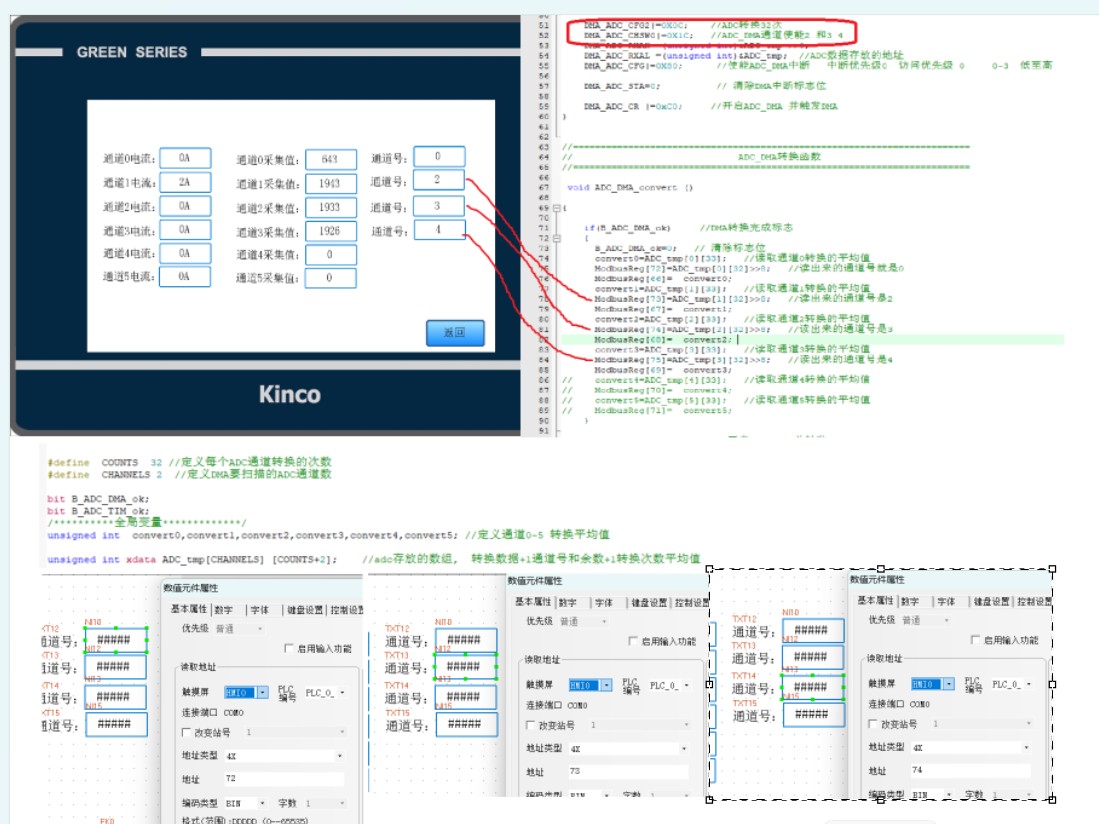This screenshot has height=824, width=1099.
Task: Click the 通道5采集值 field on the HMI
Action: point(330,278)
